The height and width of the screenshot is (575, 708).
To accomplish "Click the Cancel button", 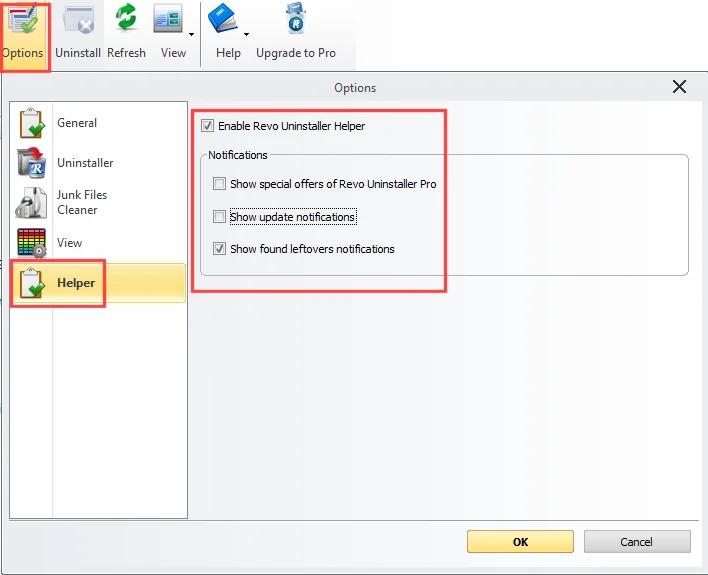I will 637,542.
